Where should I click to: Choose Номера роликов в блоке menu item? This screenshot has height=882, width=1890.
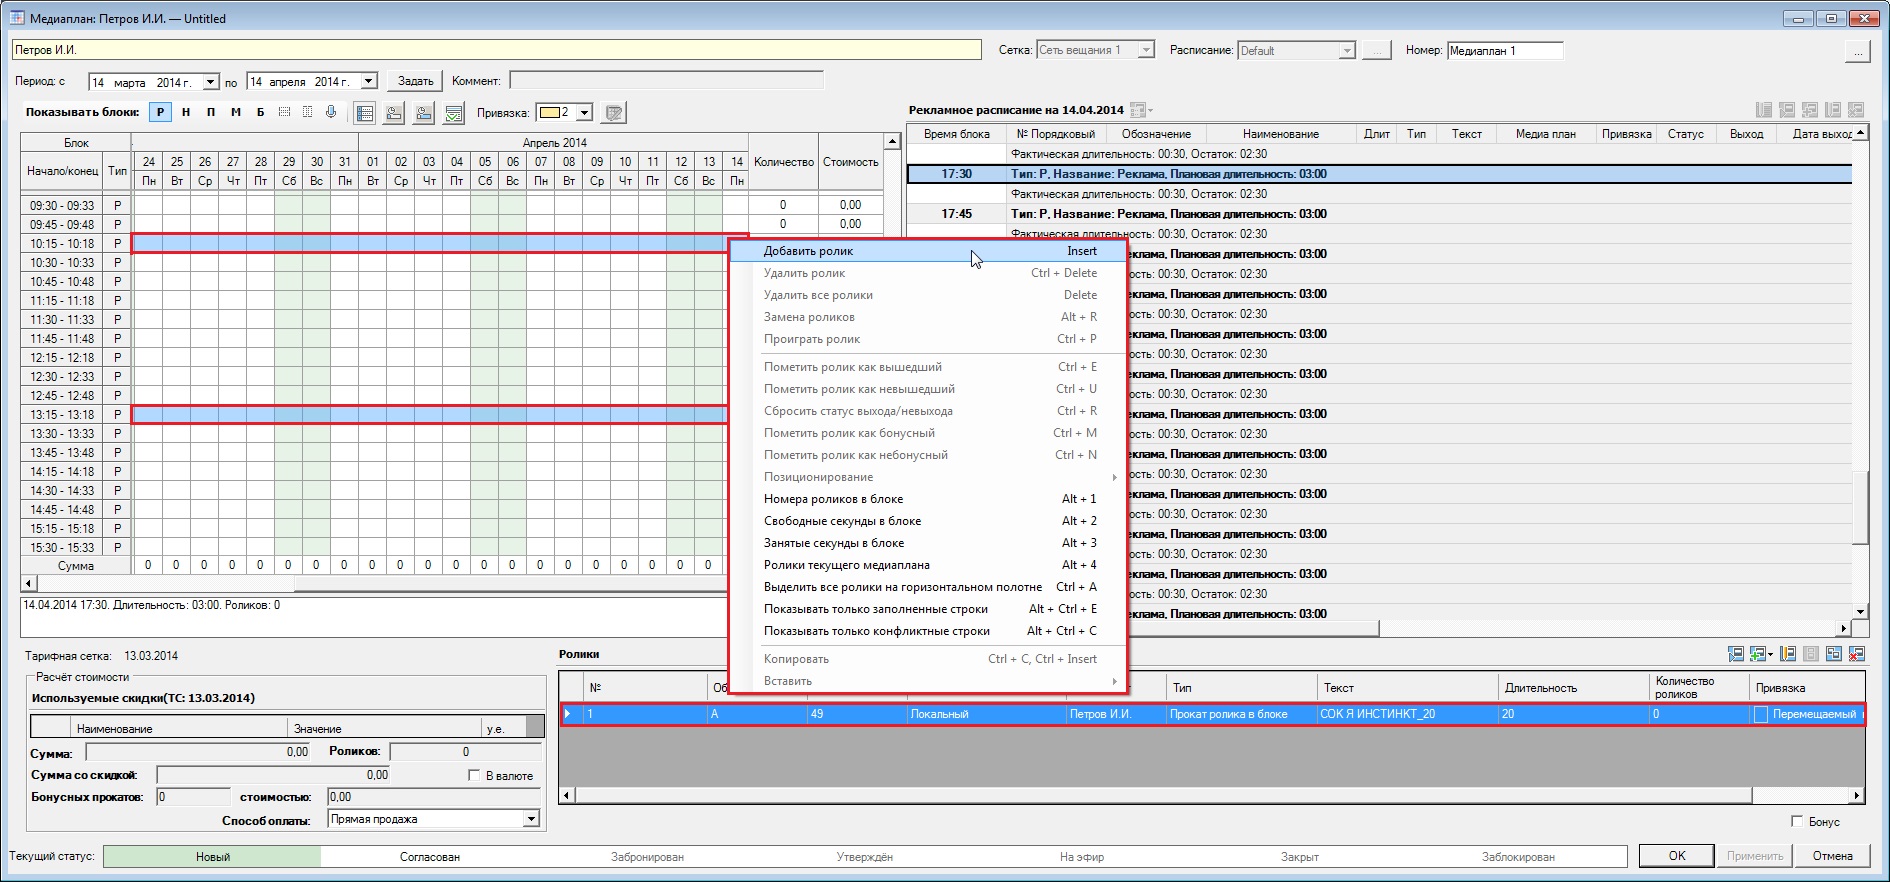coord(929,499)
